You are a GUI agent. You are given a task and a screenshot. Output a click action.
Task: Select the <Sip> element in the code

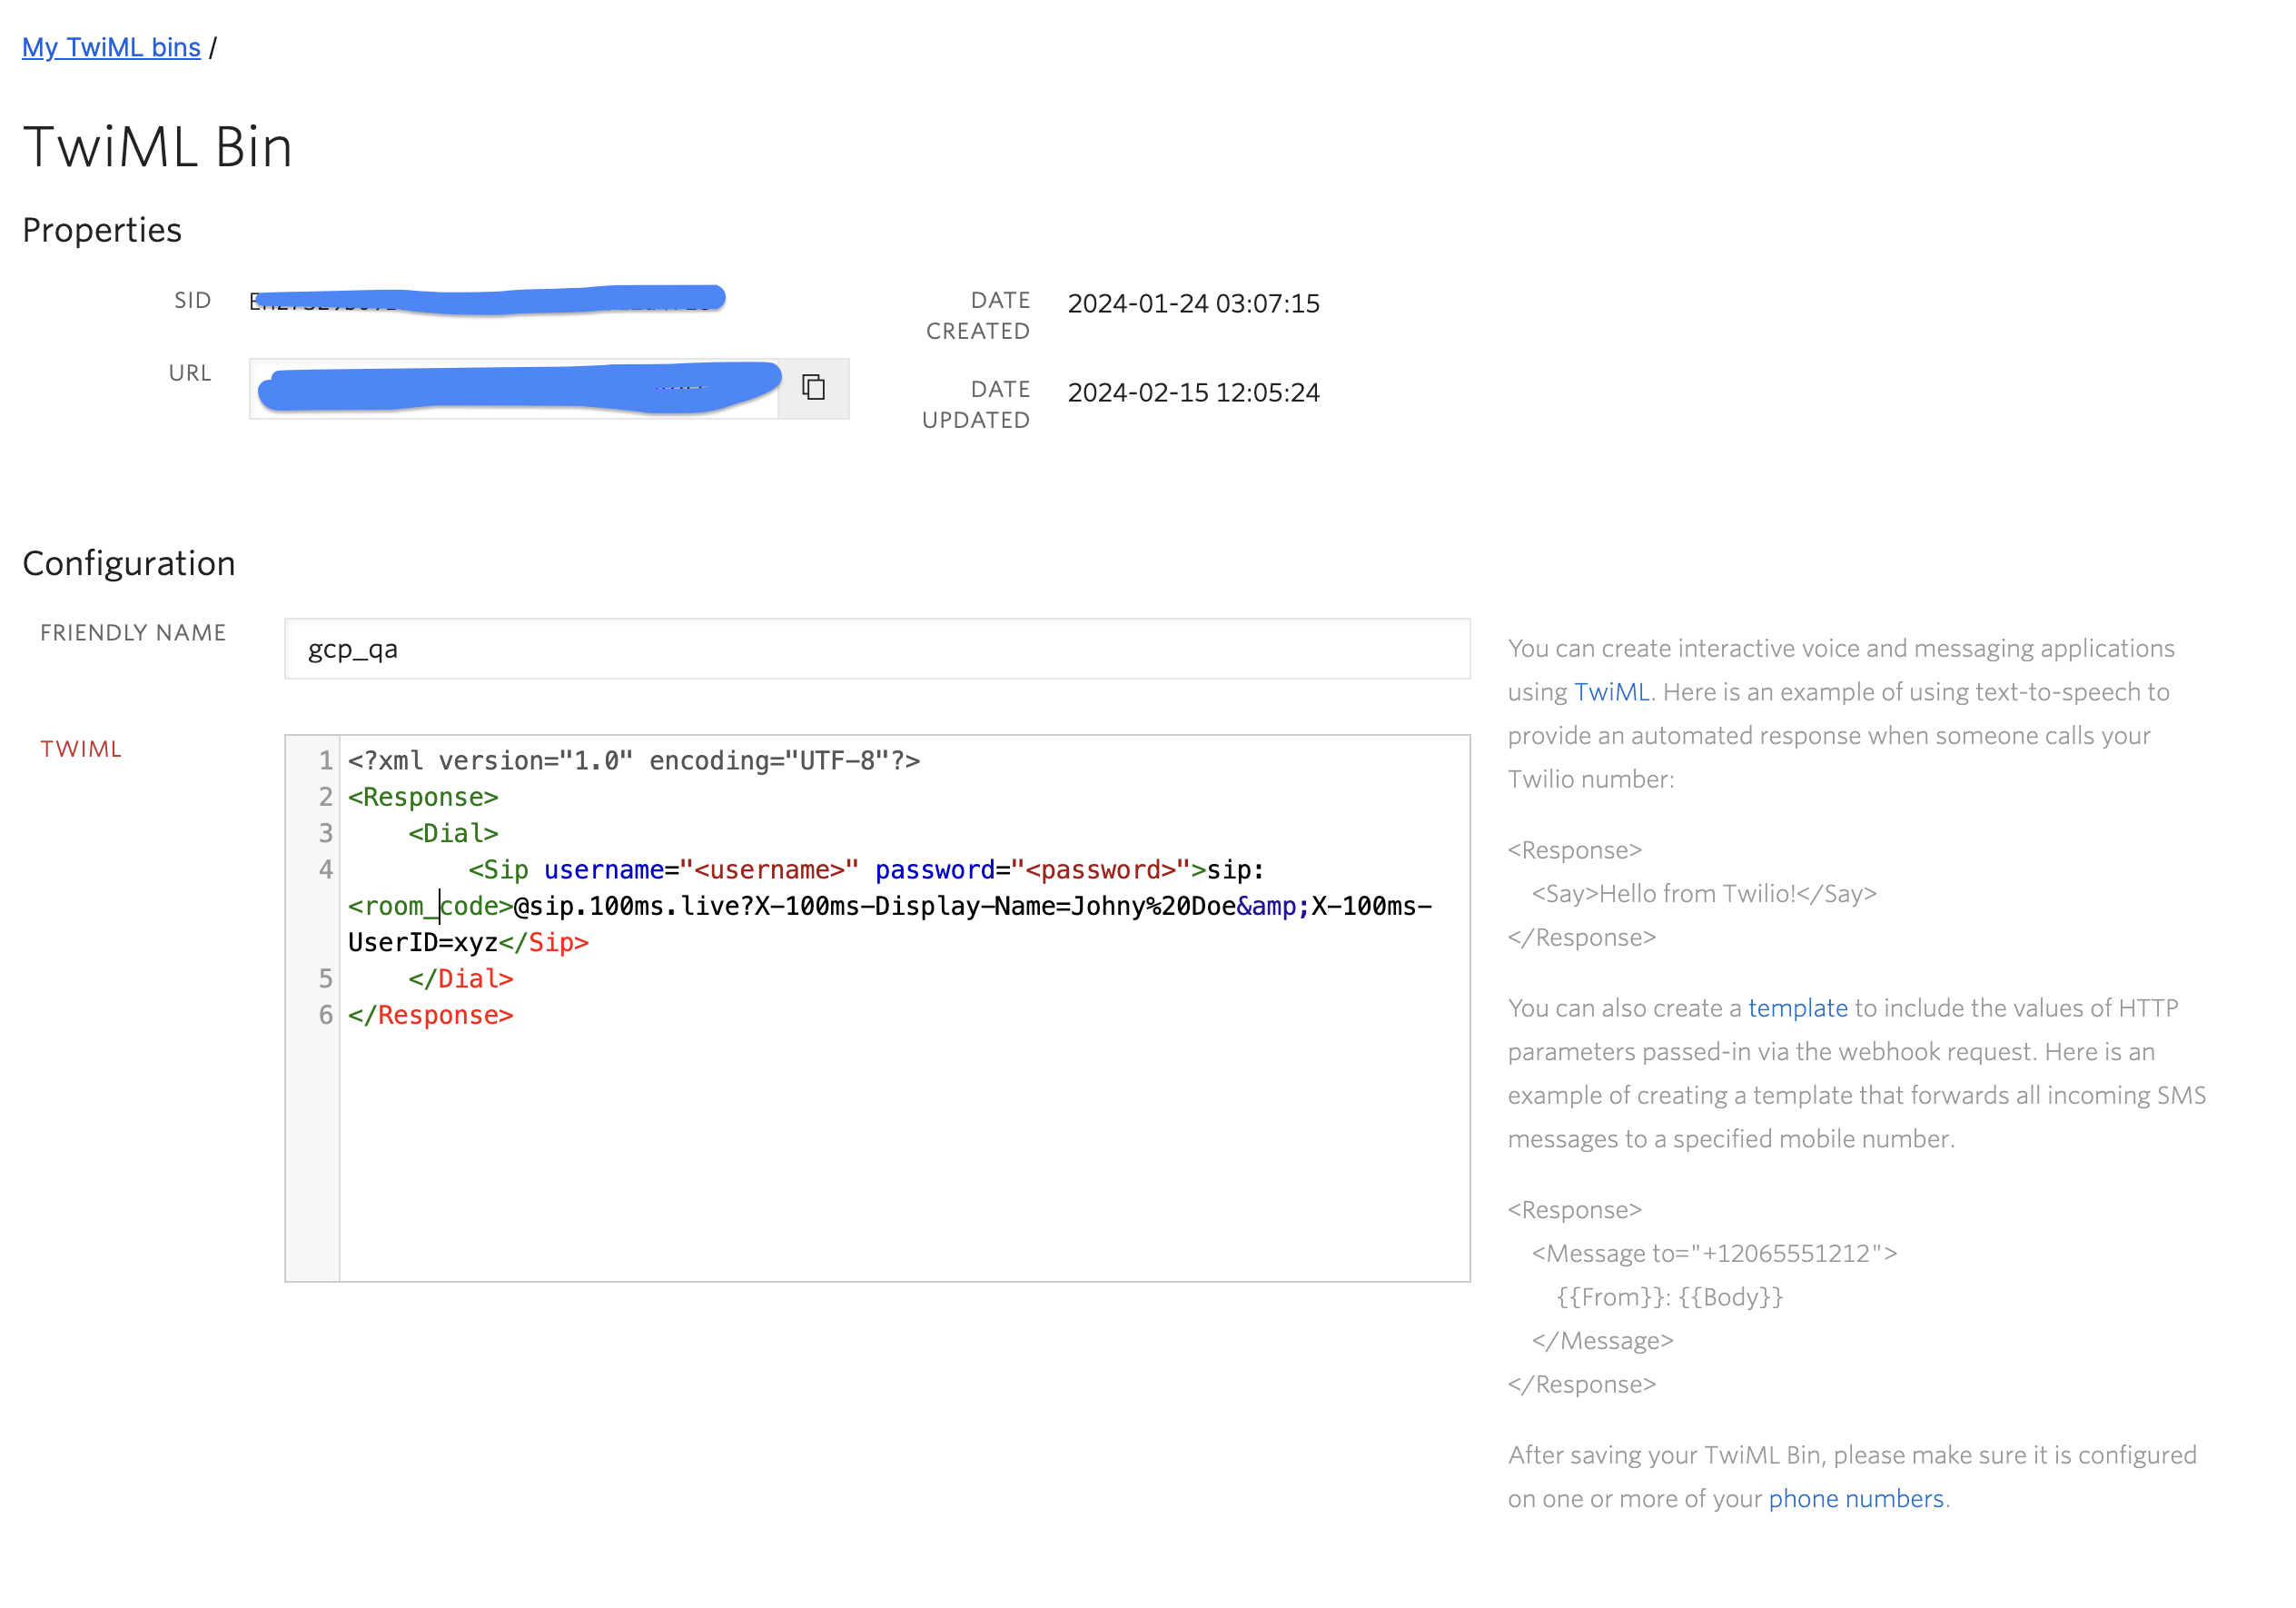500,869
